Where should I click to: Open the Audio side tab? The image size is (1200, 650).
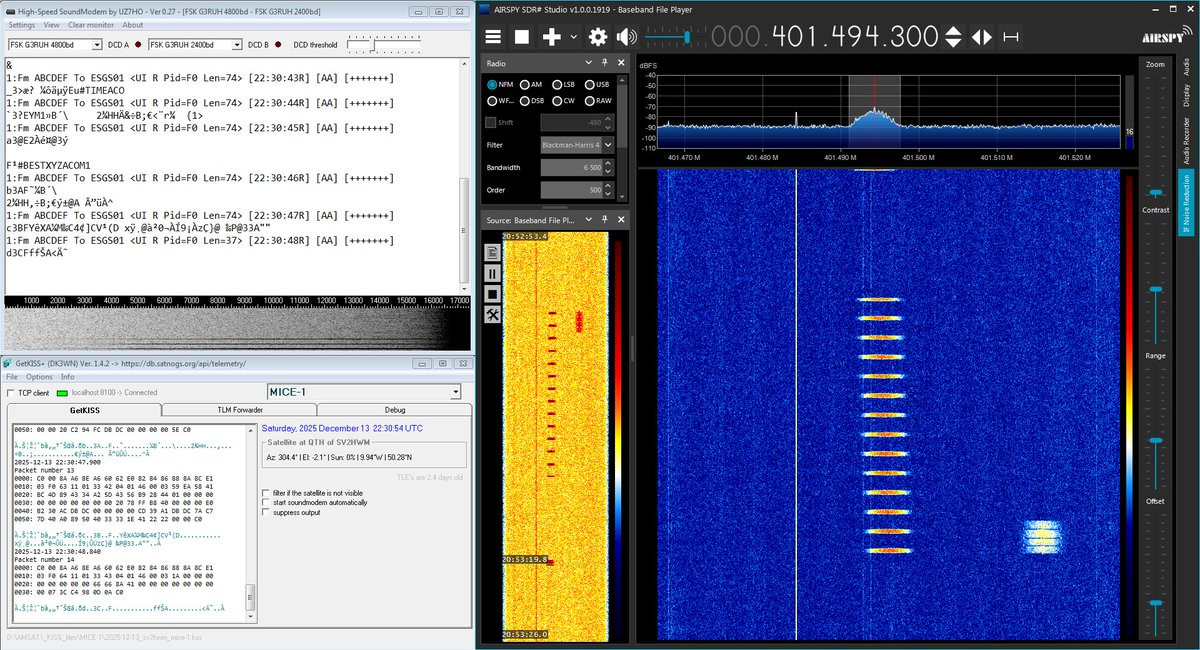point(1186,66)
